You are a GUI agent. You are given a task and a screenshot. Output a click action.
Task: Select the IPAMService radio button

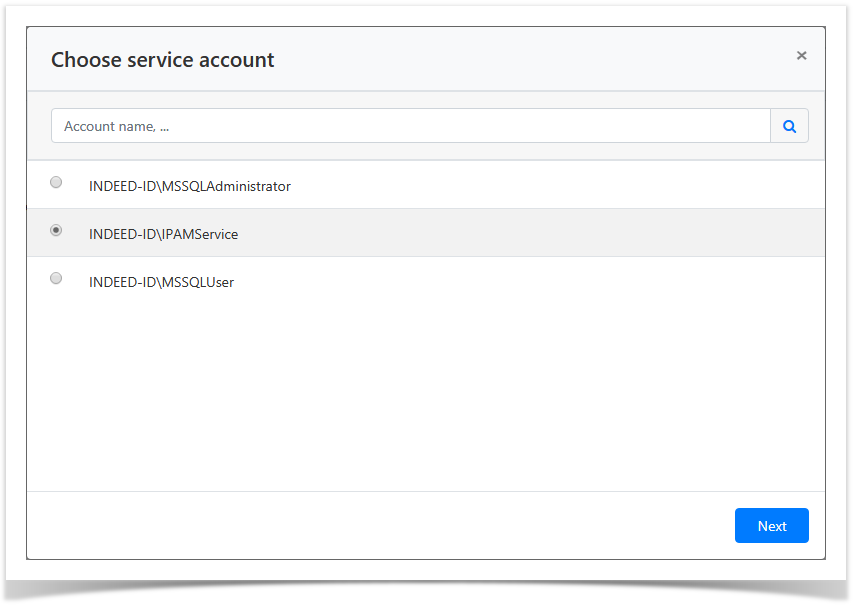coord(56,230)
